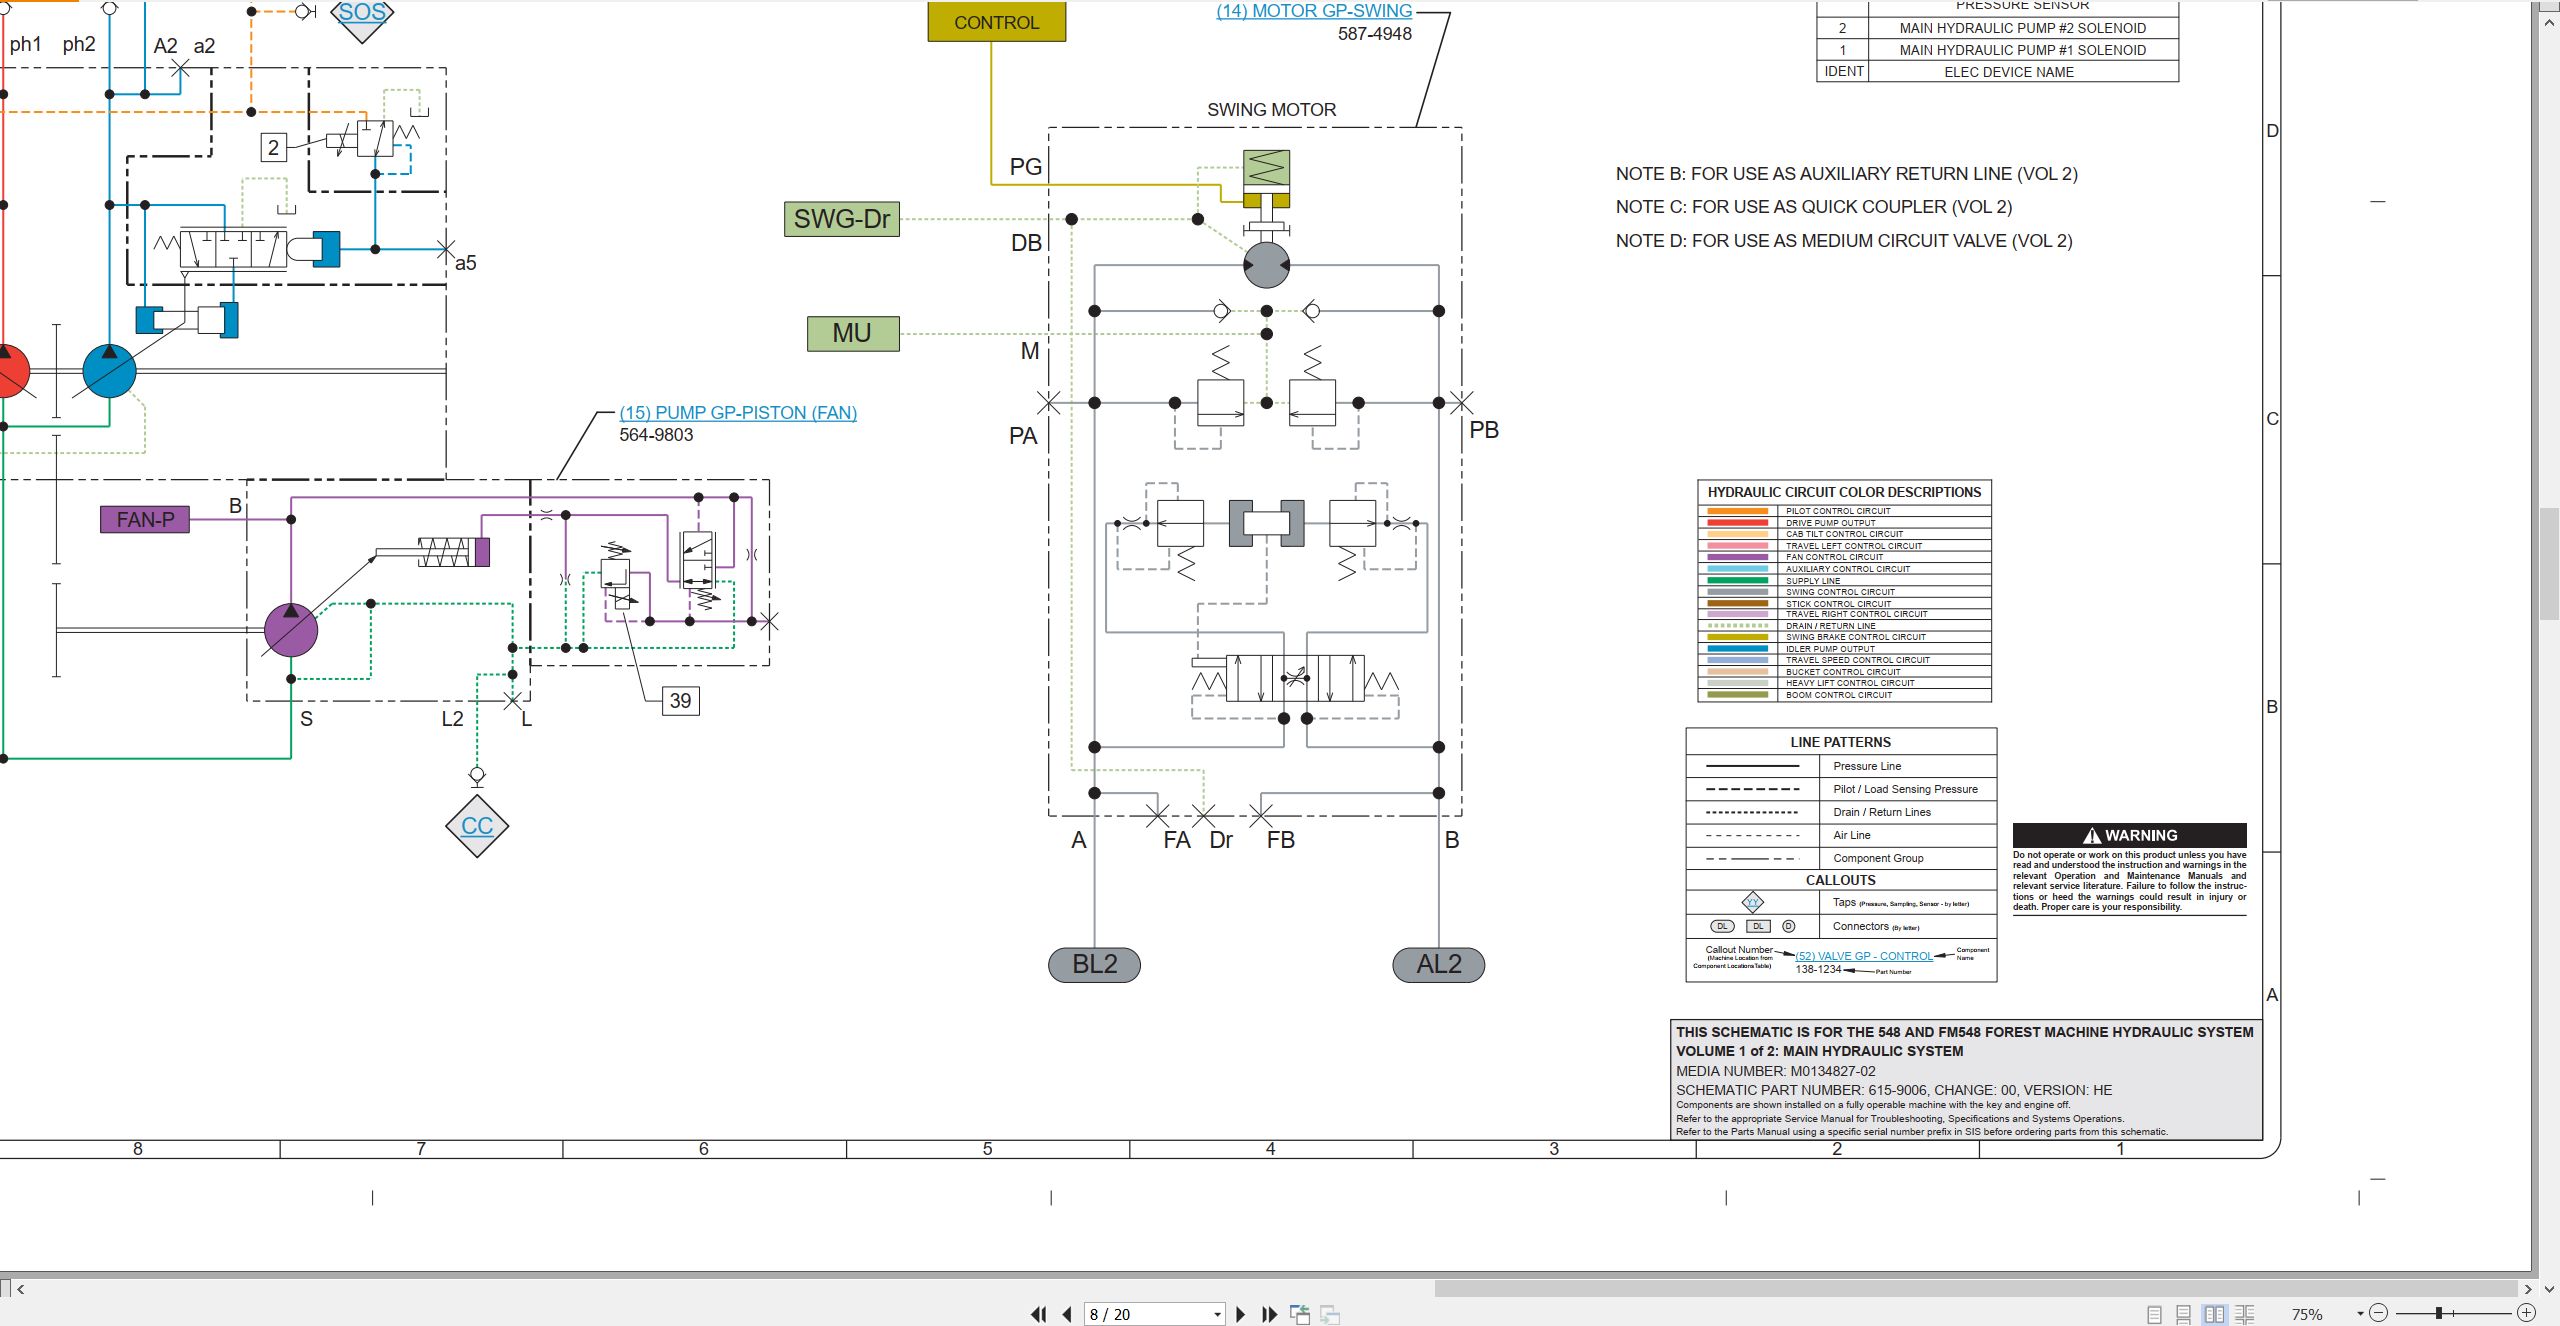Click the Pilot / Load Sensing Pressure legend row
Image resolution: width=2560 pixels, height=1326 pixels.
[1841, 789]
